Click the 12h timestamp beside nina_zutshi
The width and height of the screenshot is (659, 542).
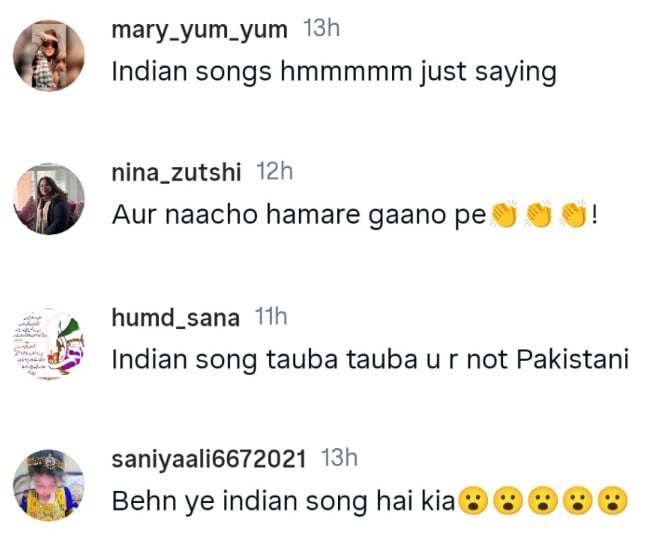coord(275,172)
